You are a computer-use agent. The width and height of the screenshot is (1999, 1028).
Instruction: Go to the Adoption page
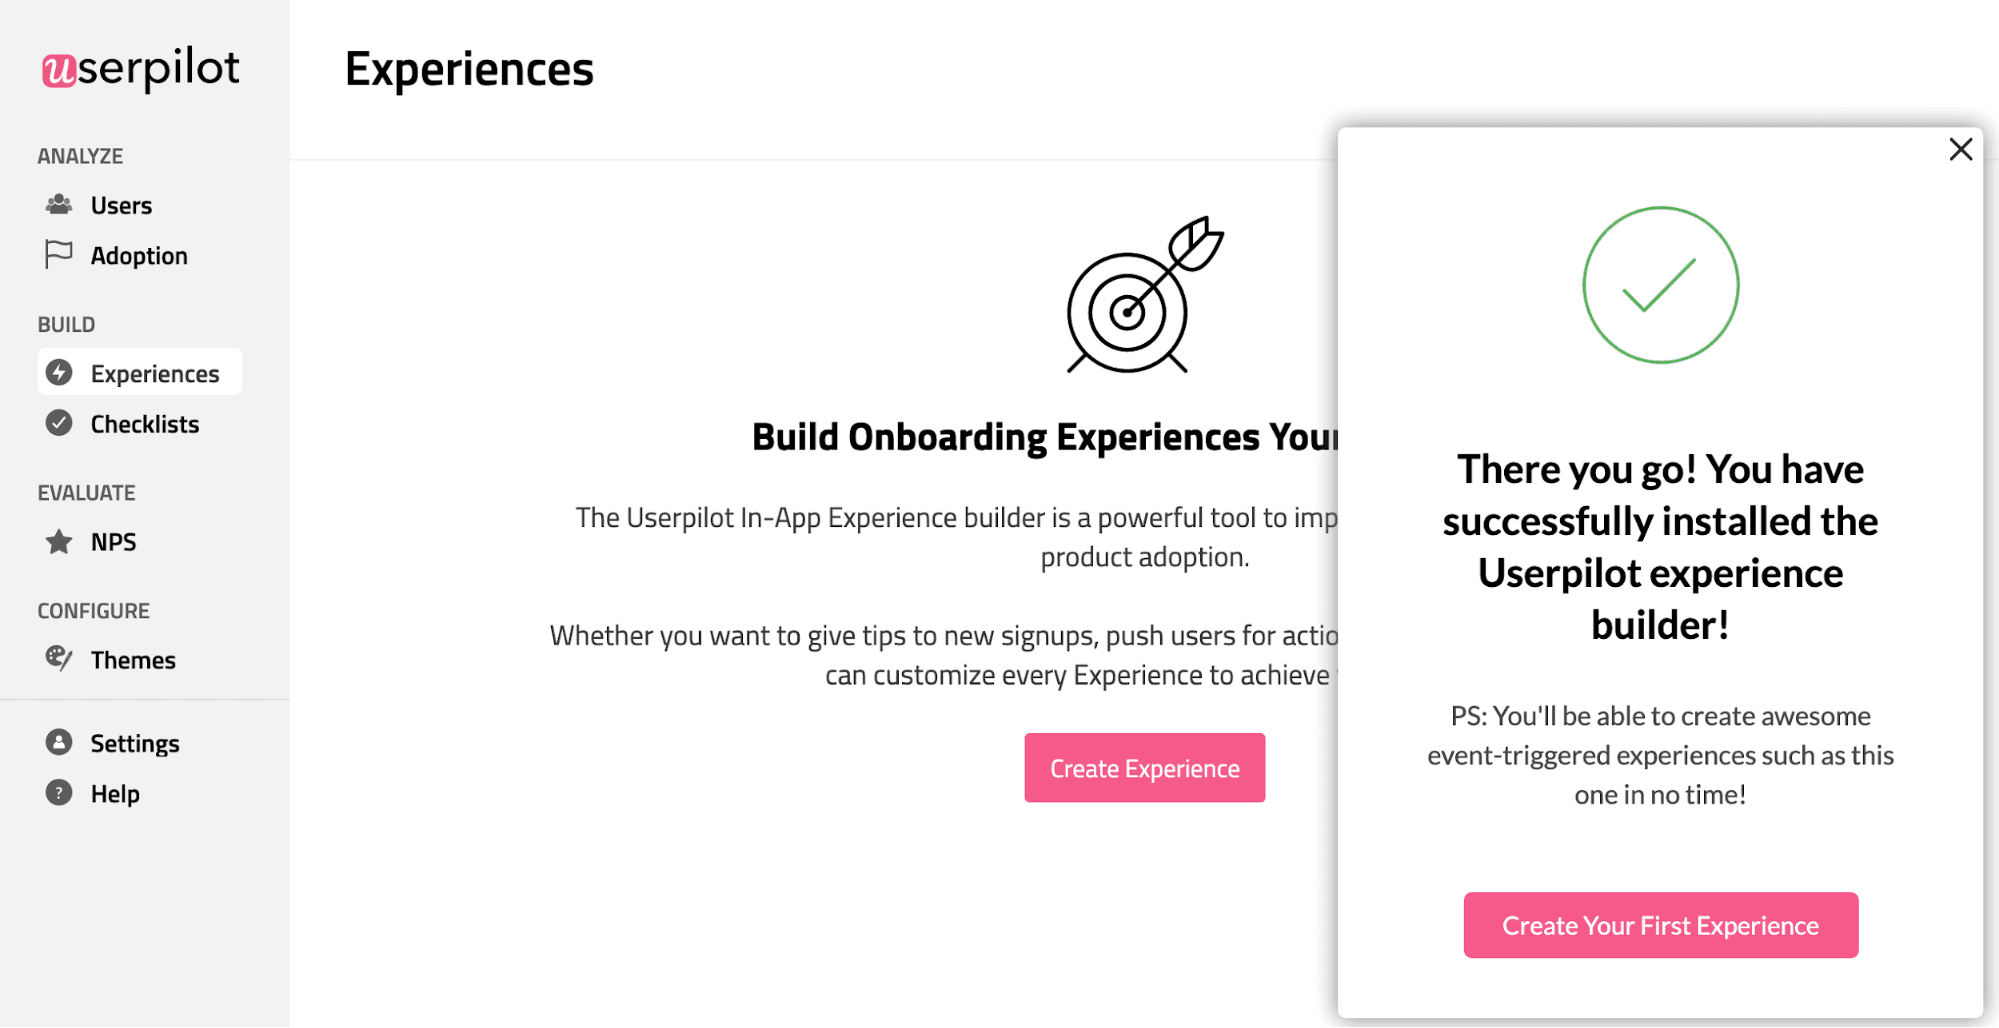(x=139, y=256)
